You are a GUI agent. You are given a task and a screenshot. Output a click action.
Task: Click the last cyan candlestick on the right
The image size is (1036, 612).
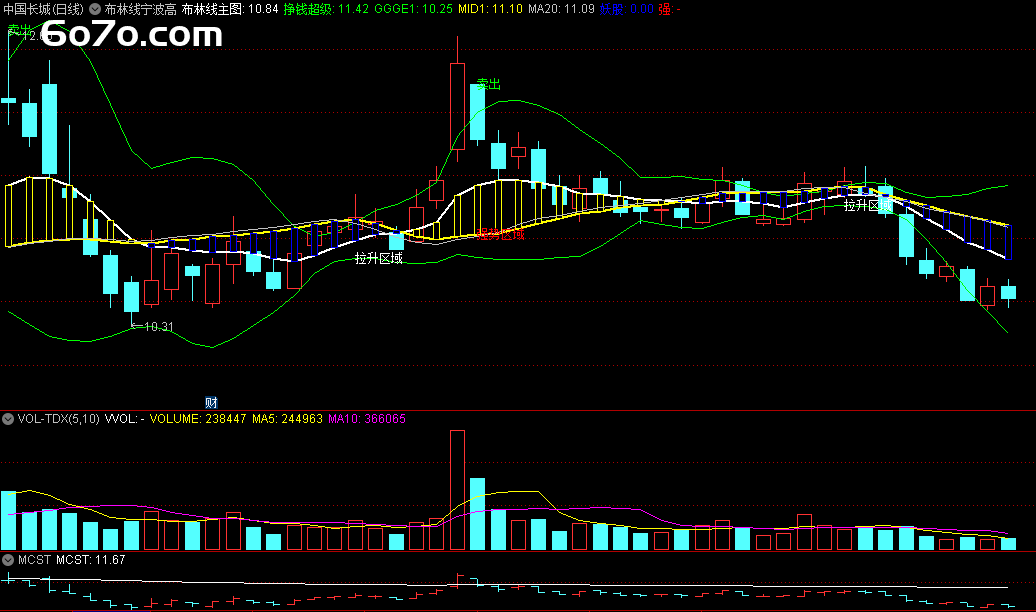[x=1008, y=292]
